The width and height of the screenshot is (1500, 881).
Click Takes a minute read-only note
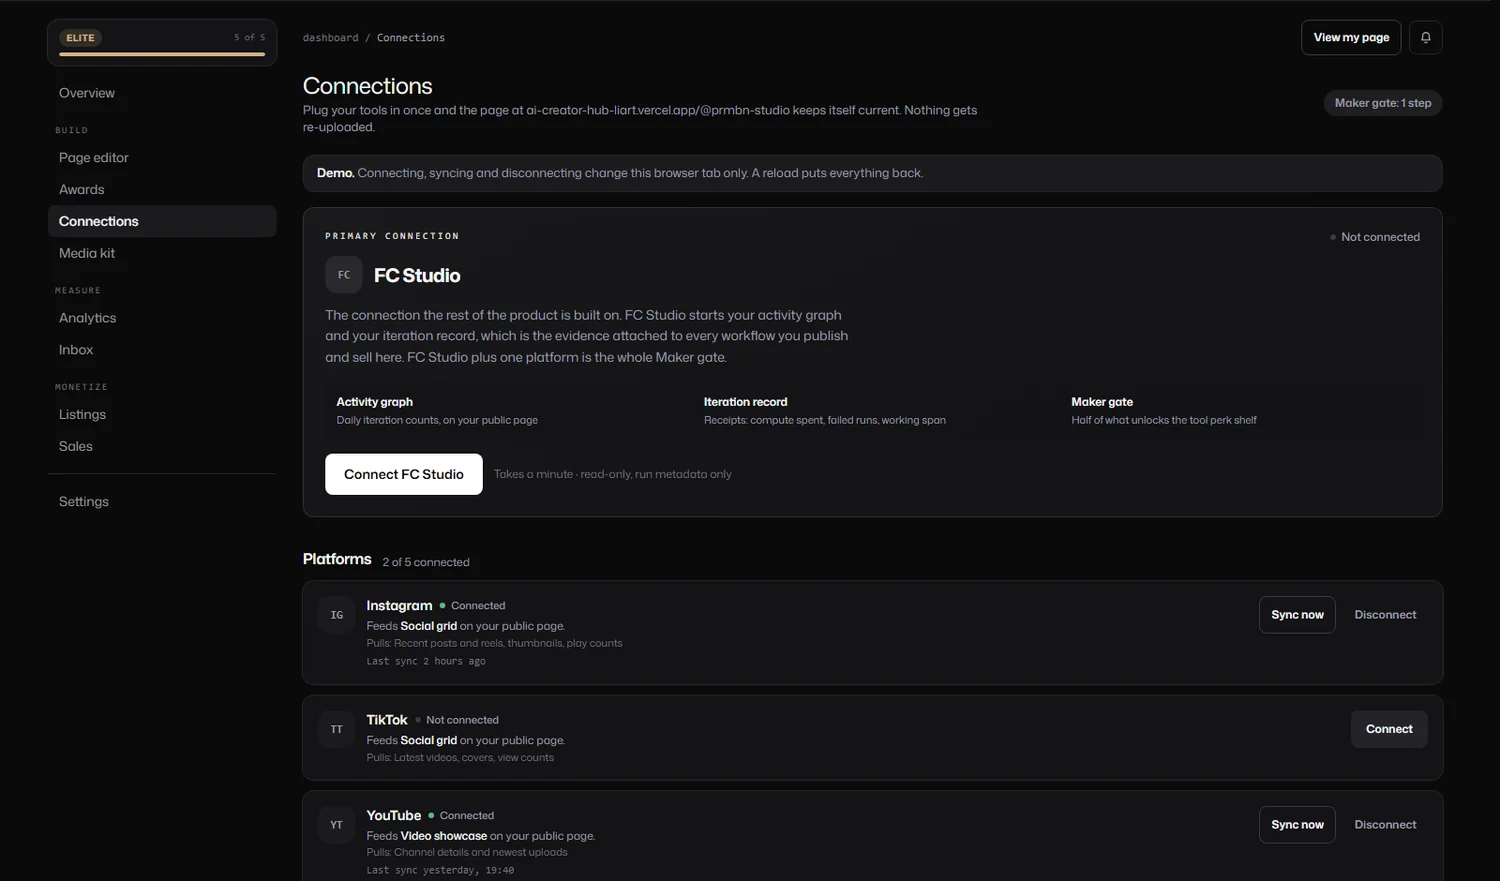tap(613, 474)
